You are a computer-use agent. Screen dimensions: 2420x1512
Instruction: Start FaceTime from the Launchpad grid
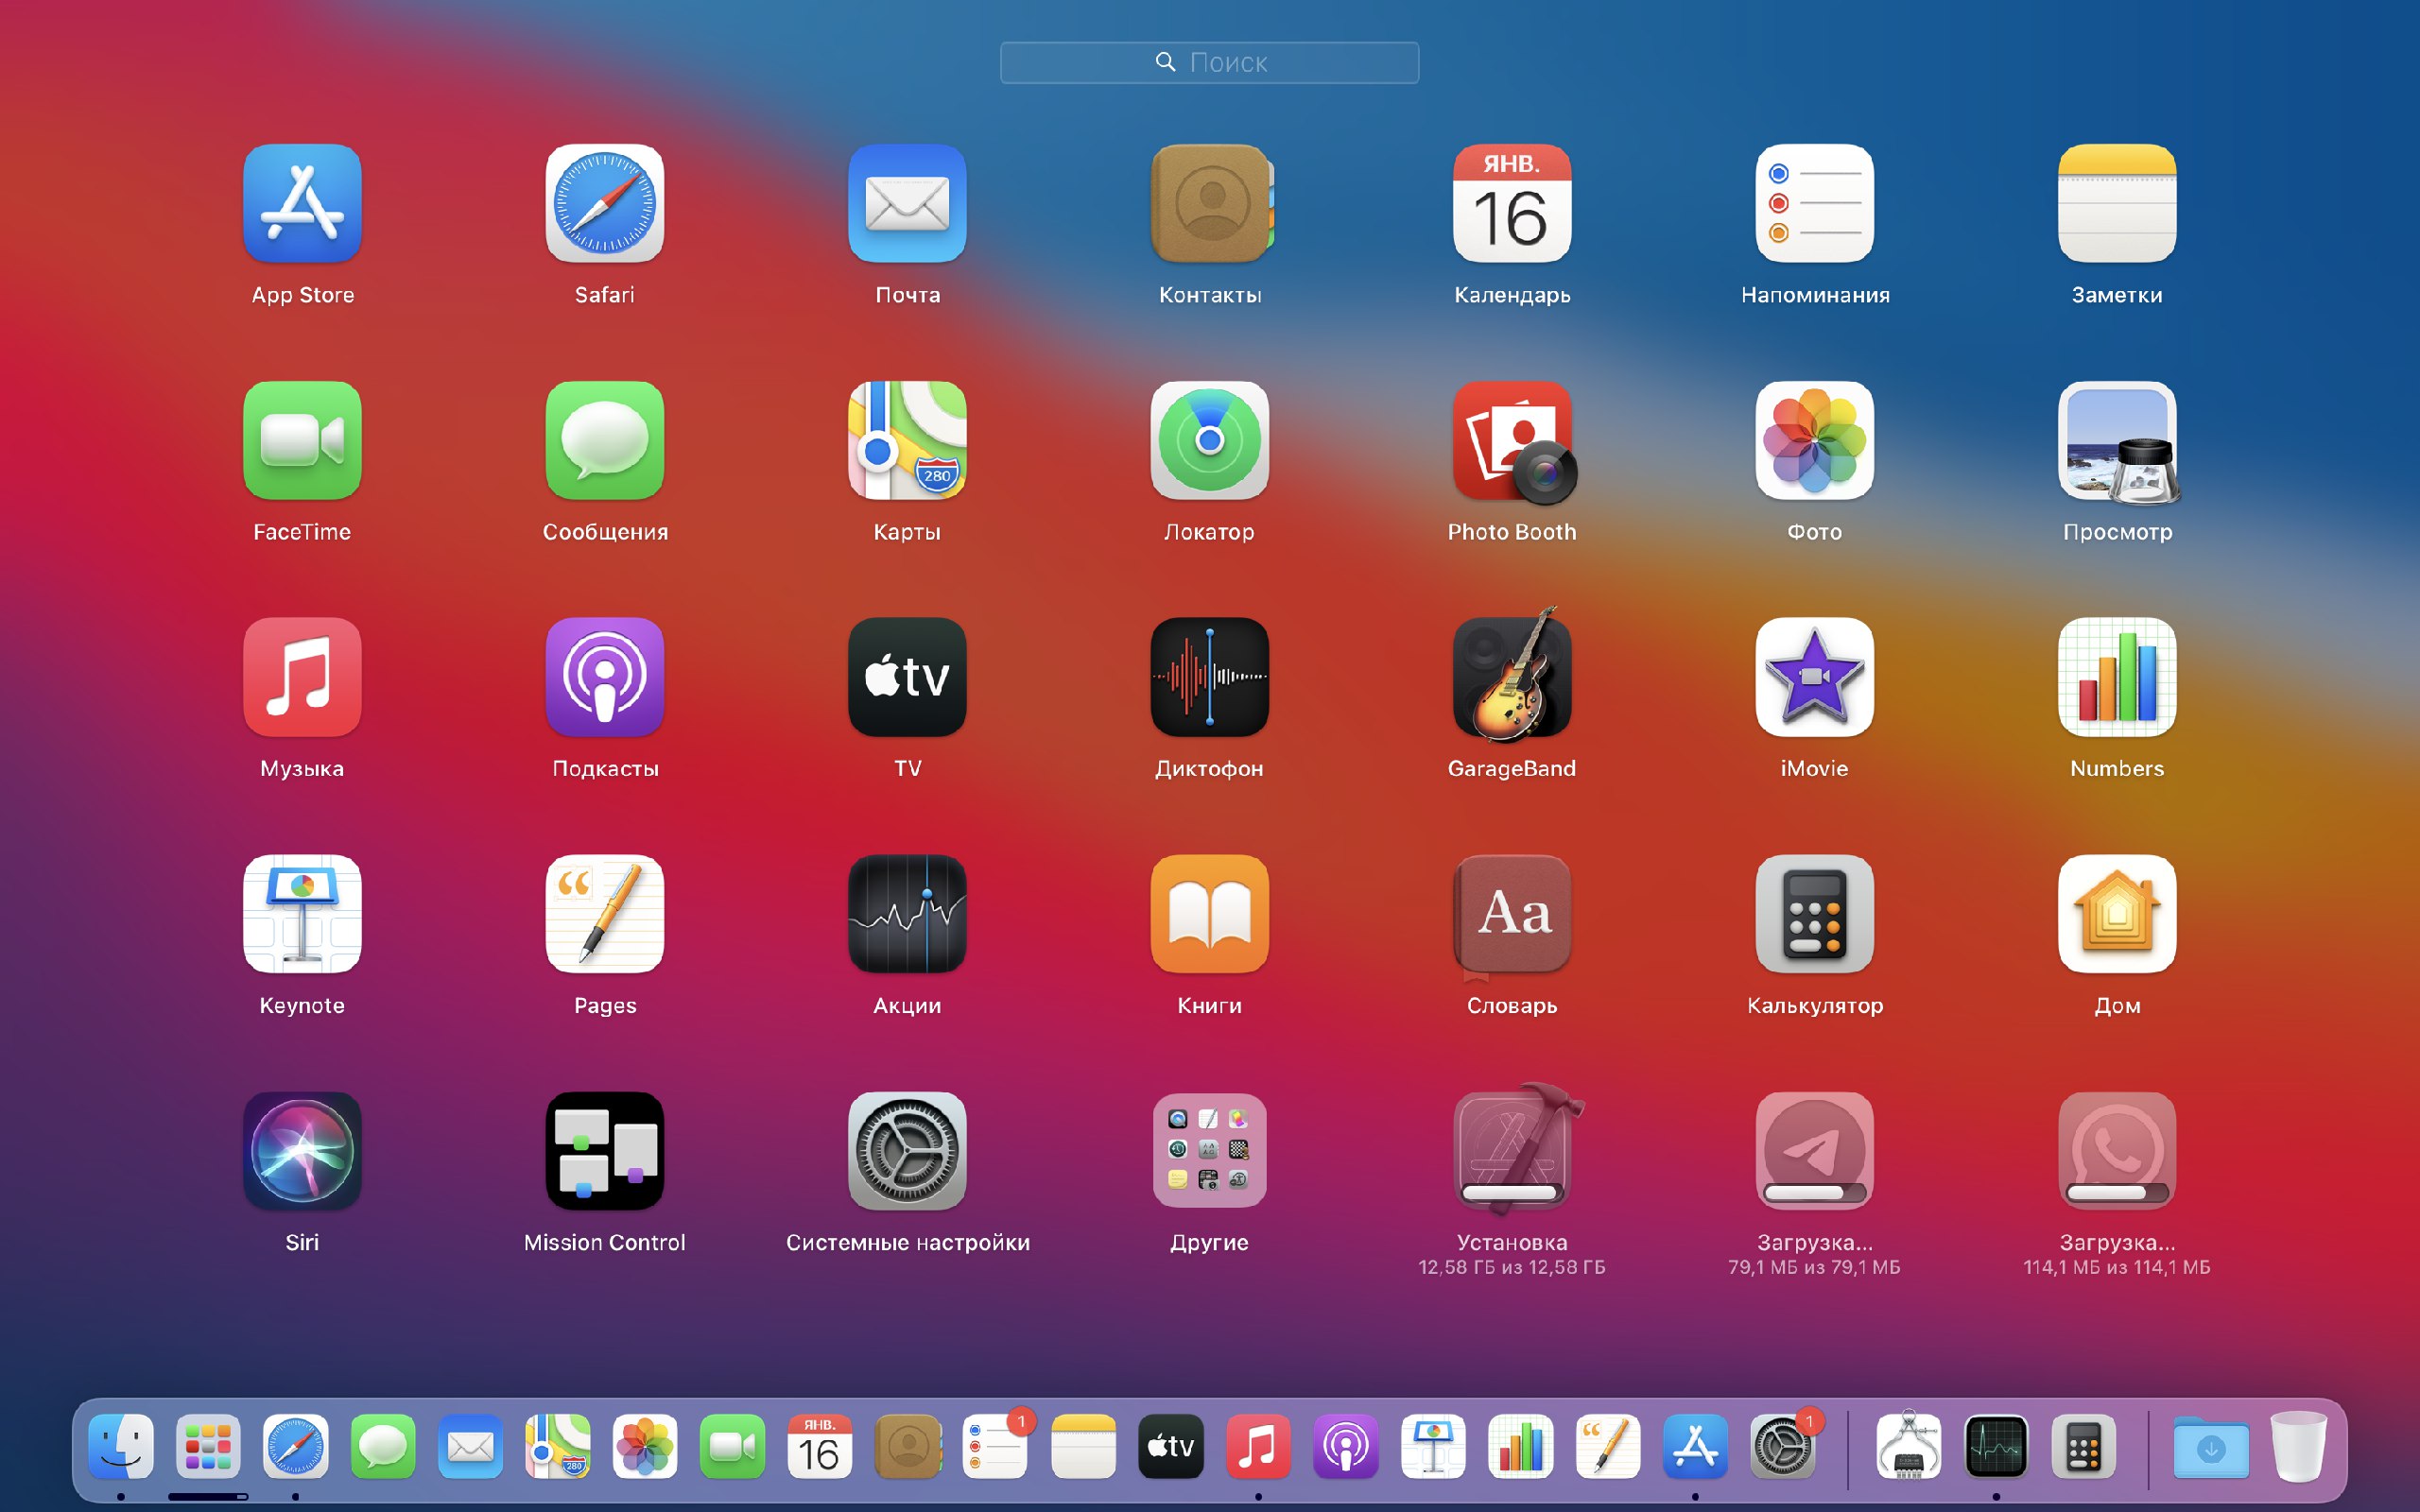(302, 441)
